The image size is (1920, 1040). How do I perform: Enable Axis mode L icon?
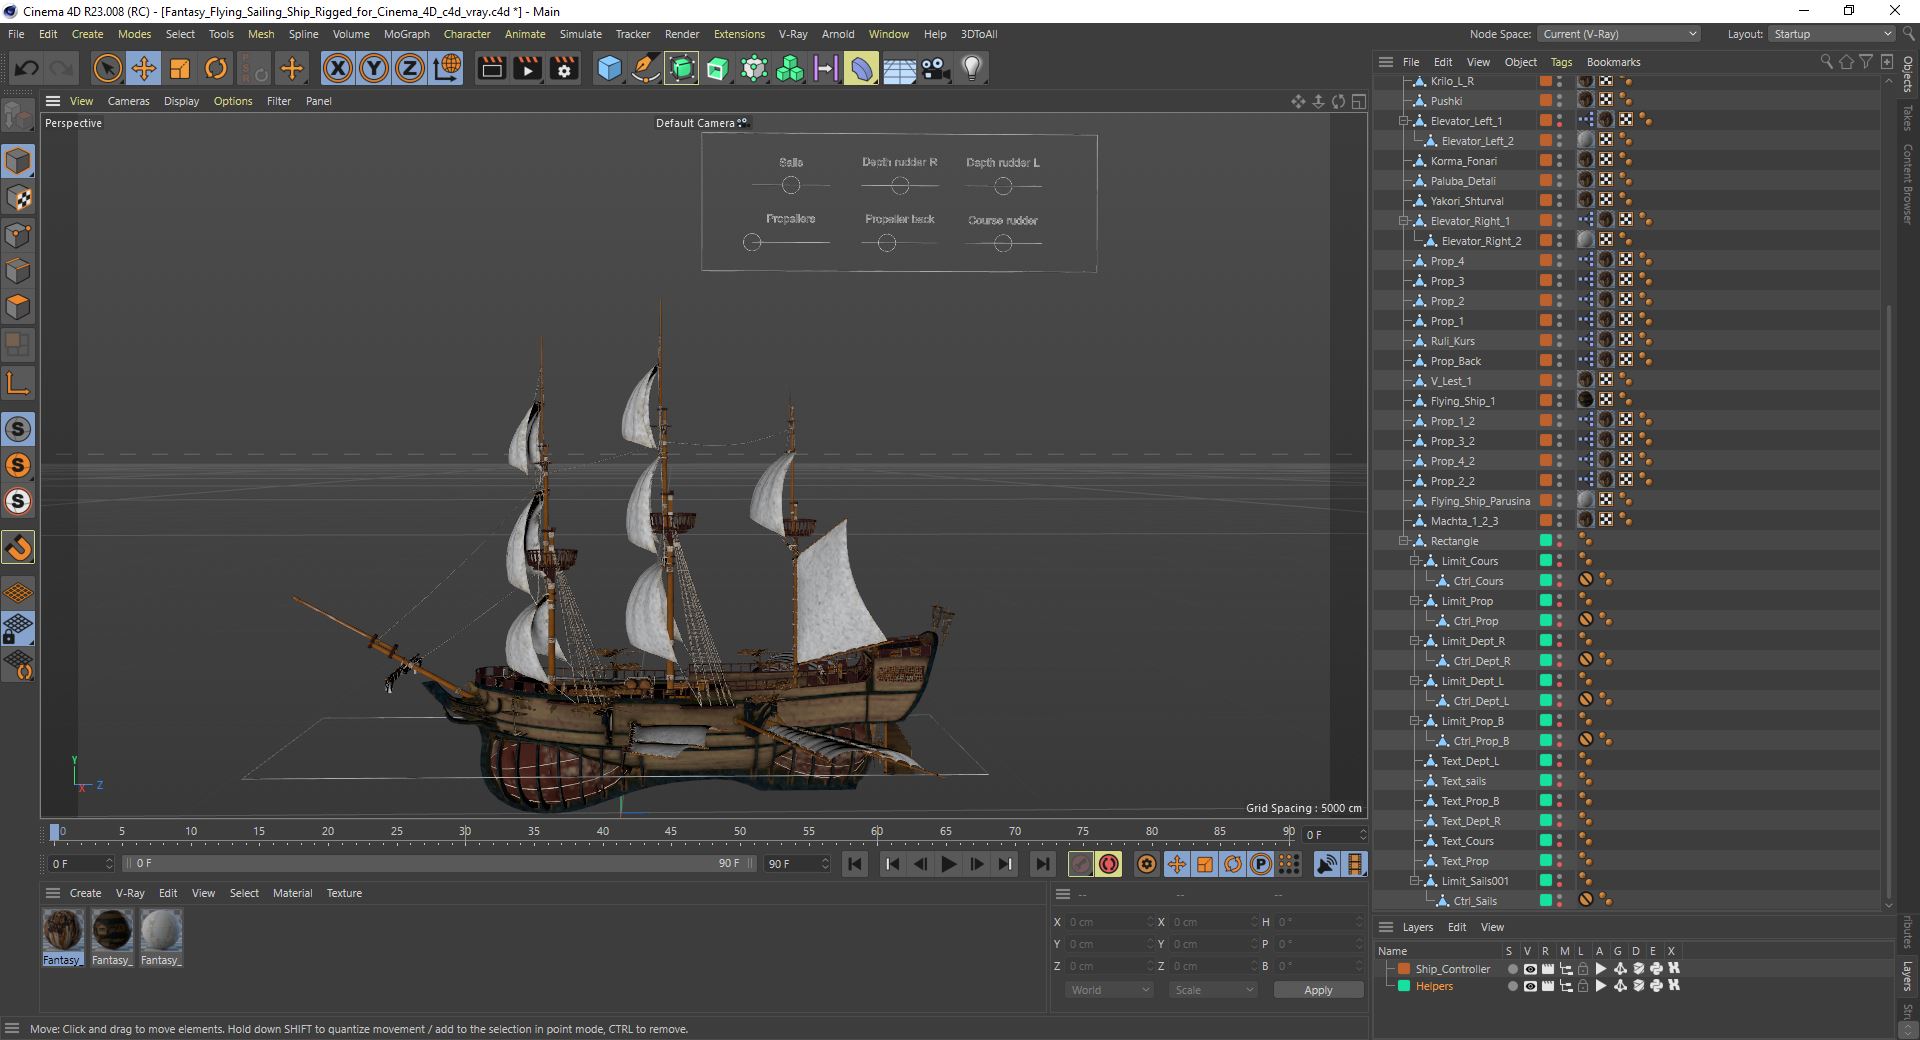click(x=18, y=383)
